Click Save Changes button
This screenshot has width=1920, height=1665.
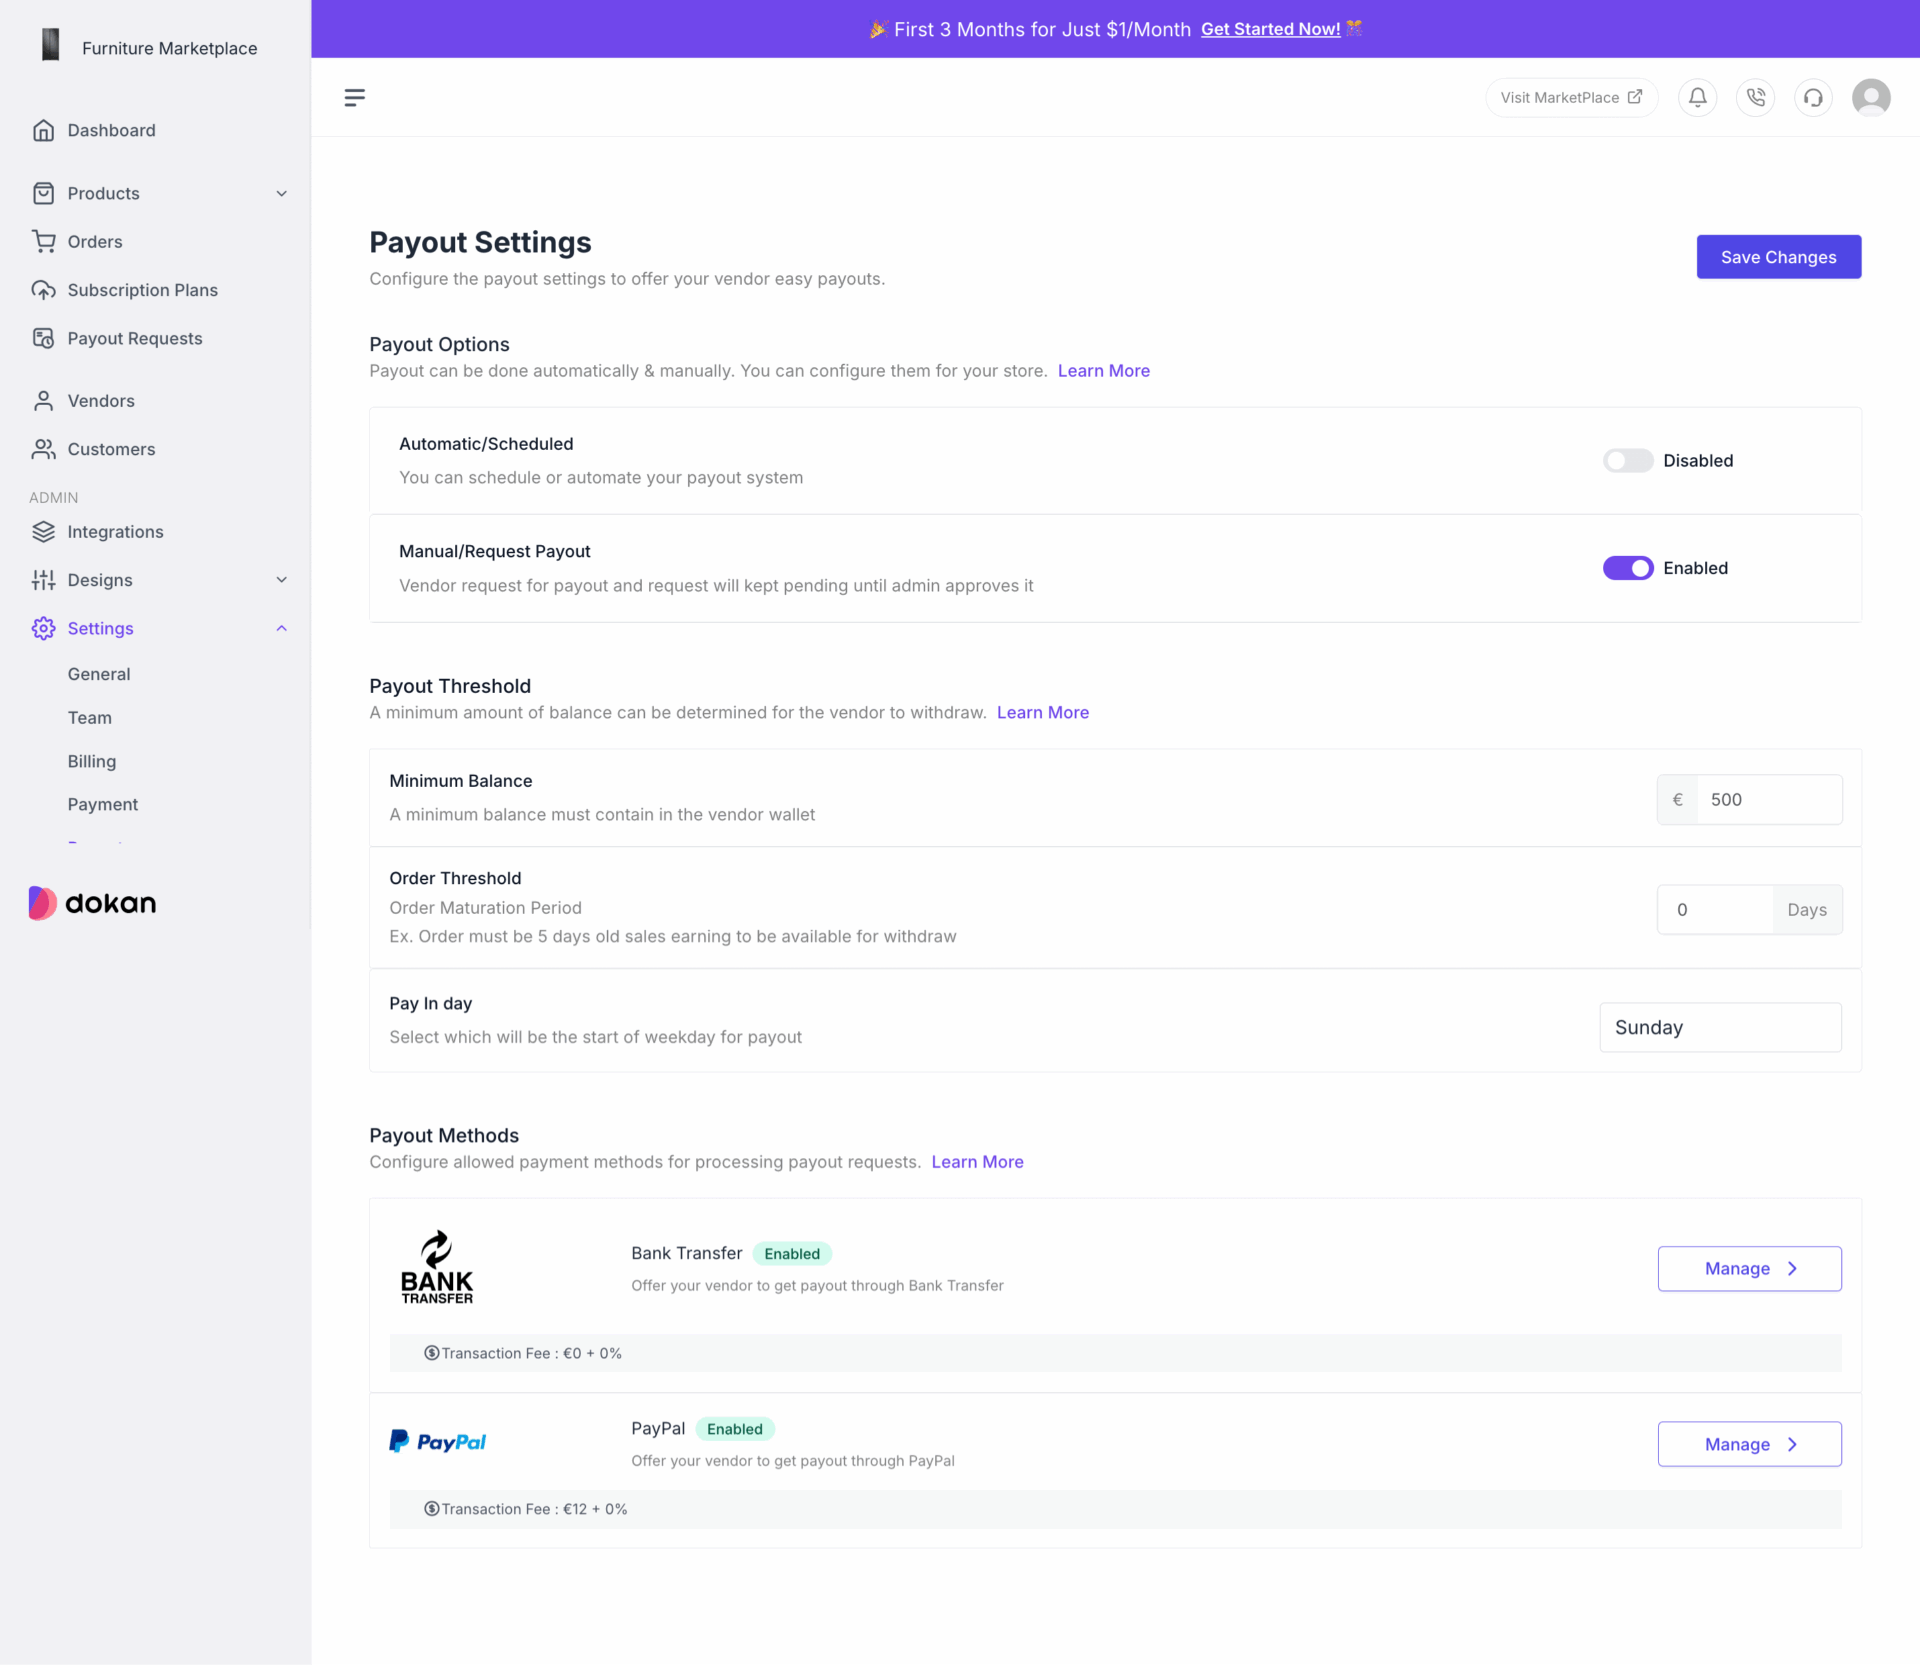click(x=1778, y=256)
